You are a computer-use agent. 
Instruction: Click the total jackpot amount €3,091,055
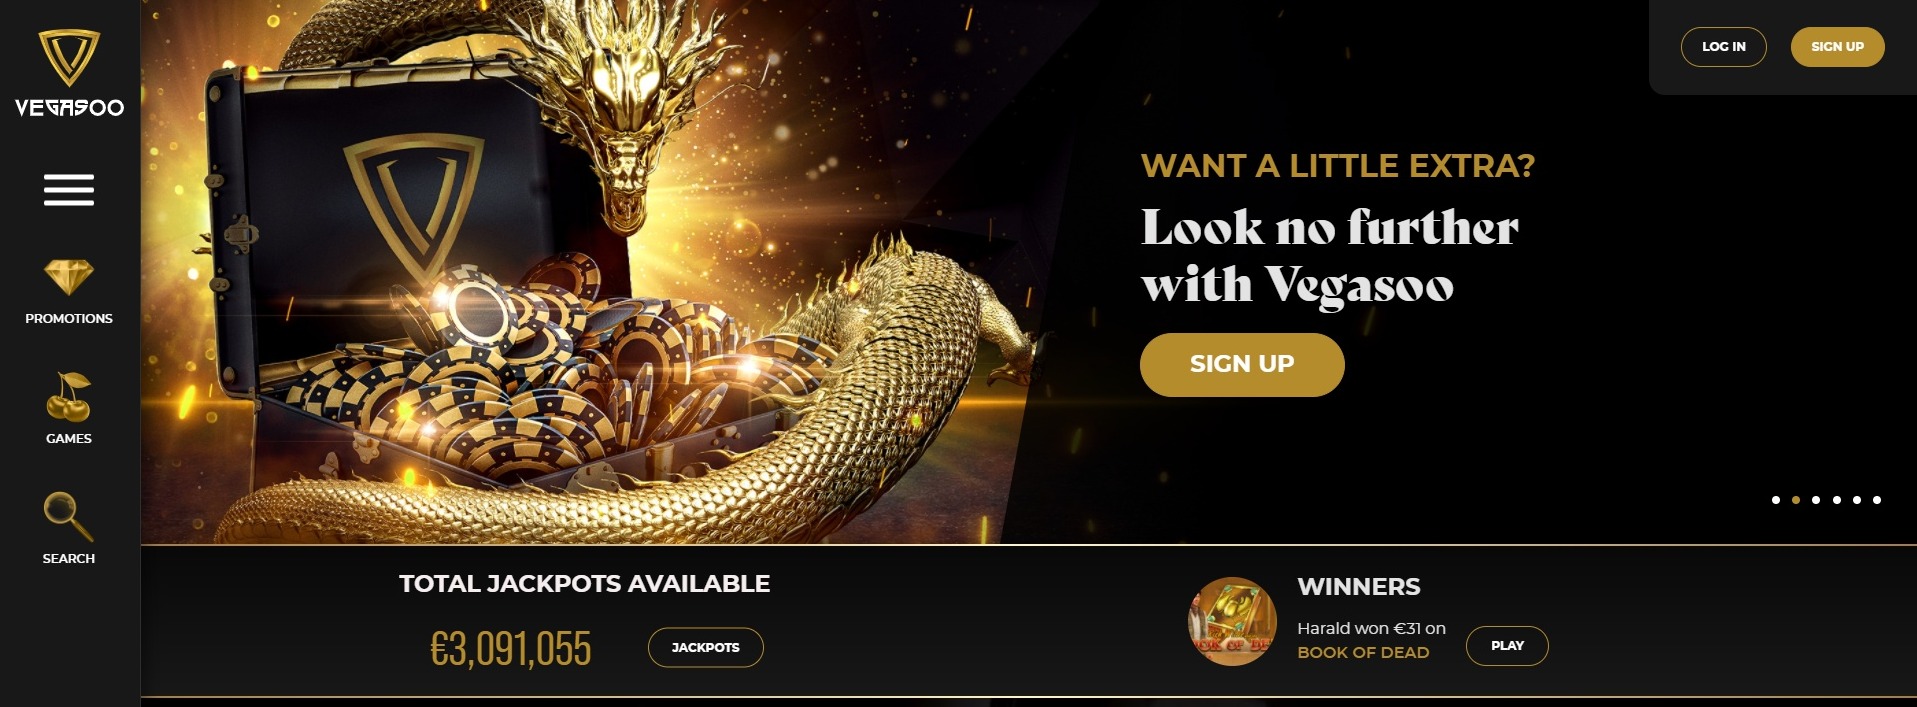[511, 649]
